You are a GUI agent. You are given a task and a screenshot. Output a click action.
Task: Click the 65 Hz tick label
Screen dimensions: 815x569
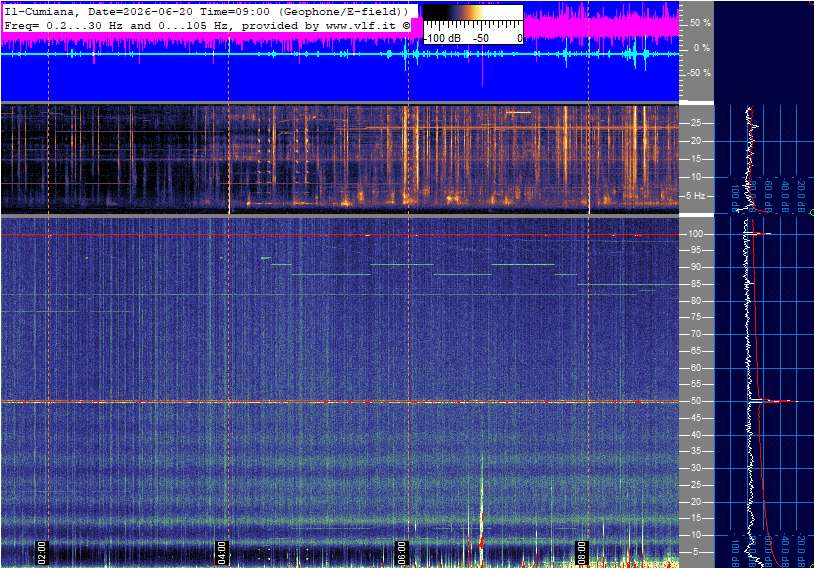tap(695, 351)
